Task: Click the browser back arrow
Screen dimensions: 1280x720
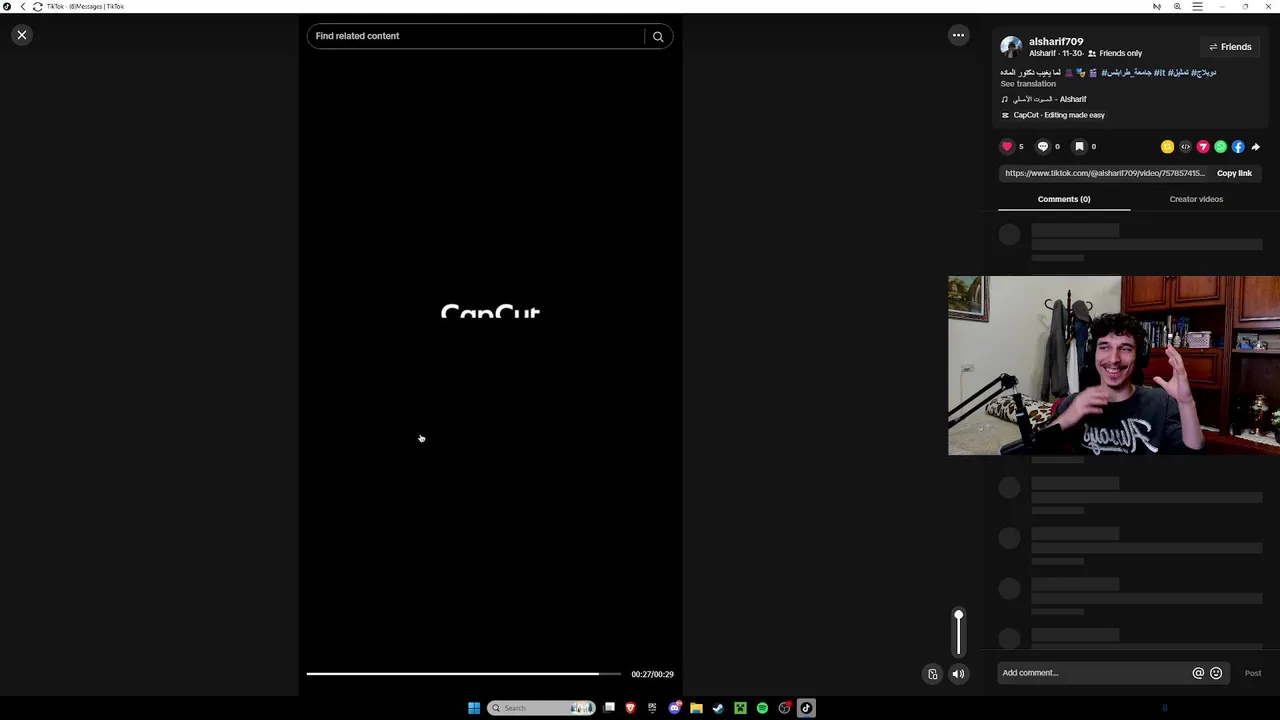Action: (22, 6)
